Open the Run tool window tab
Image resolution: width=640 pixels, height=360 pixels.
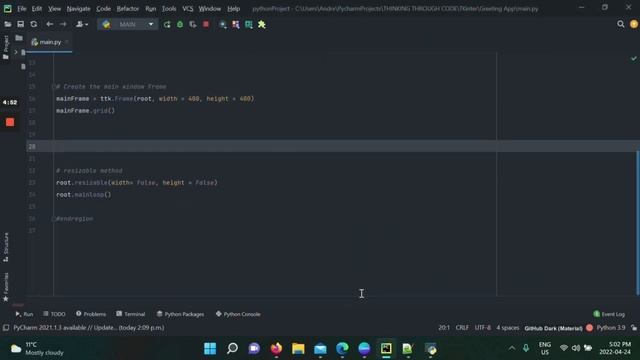point(24,314)
